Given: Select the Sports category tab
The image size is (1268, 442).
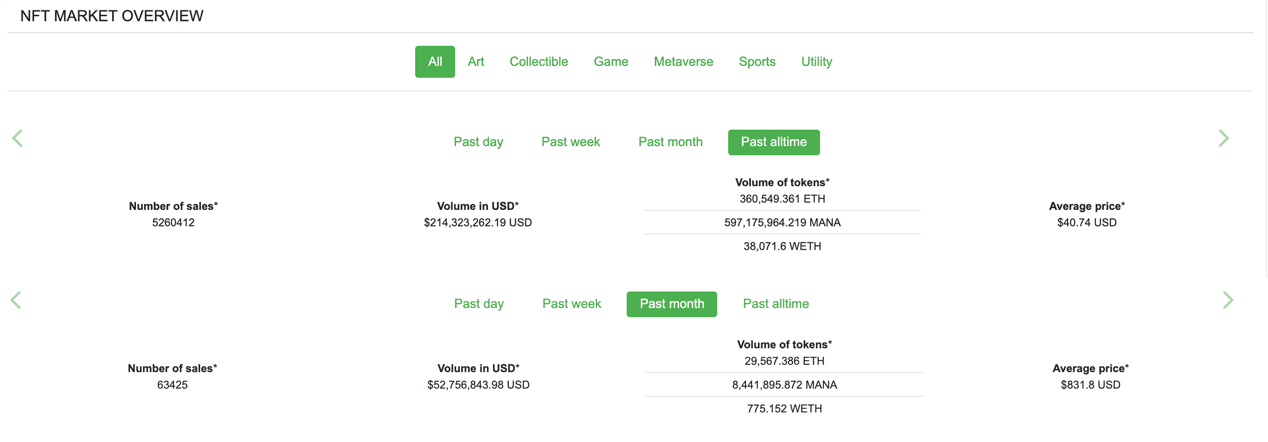Looking at the screenshot, I should [757, 62].
